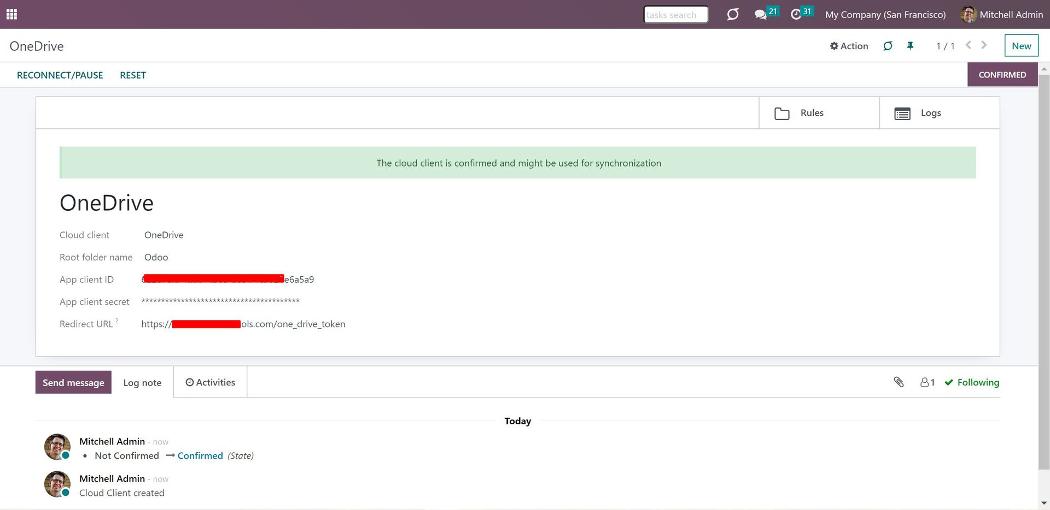Click the Redirect URL value
This screenshot has height=510, width=1050.
click(x=243, y=324)
